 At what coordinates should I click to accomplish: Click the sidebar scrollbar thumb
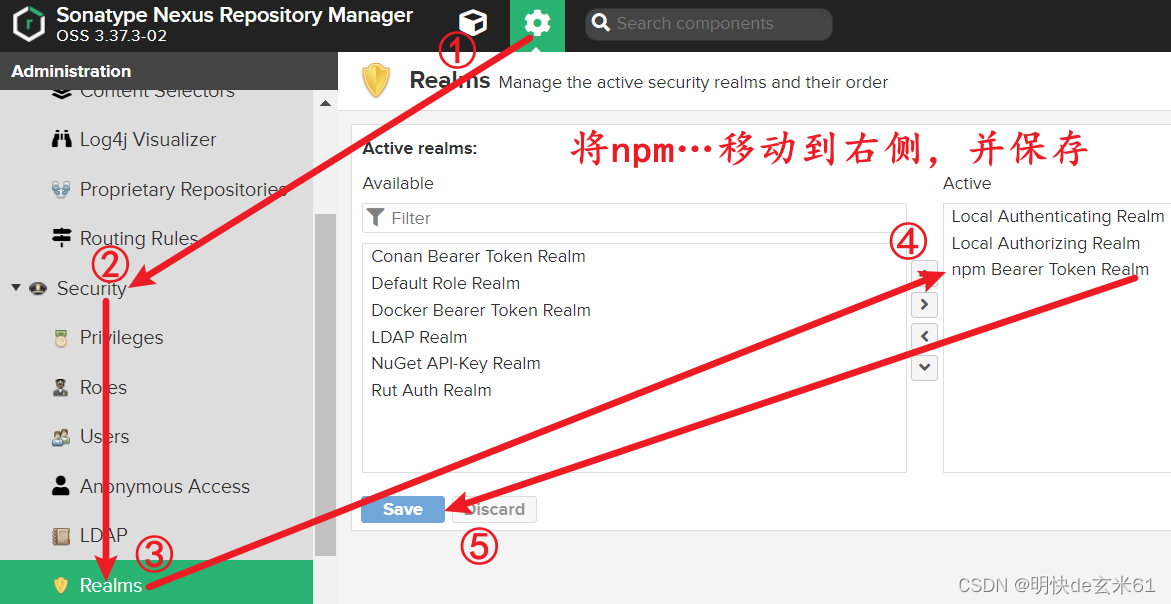(x=325, y=384)
